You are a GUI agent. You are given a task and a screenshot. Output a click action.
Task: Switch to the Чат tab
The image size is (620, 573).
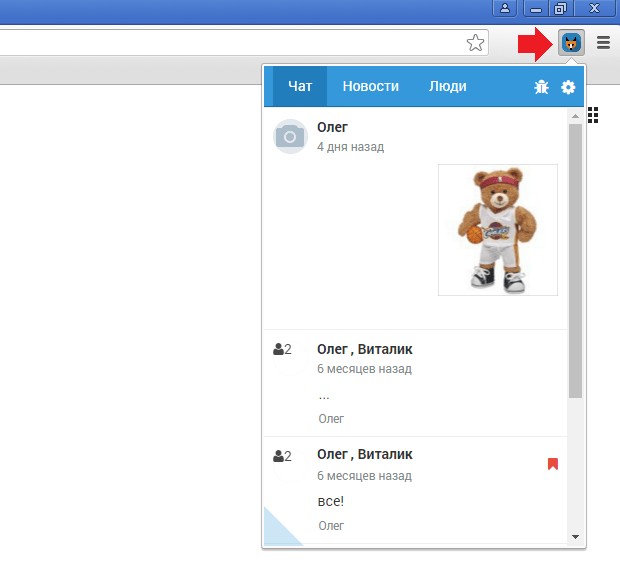[300, 86]
